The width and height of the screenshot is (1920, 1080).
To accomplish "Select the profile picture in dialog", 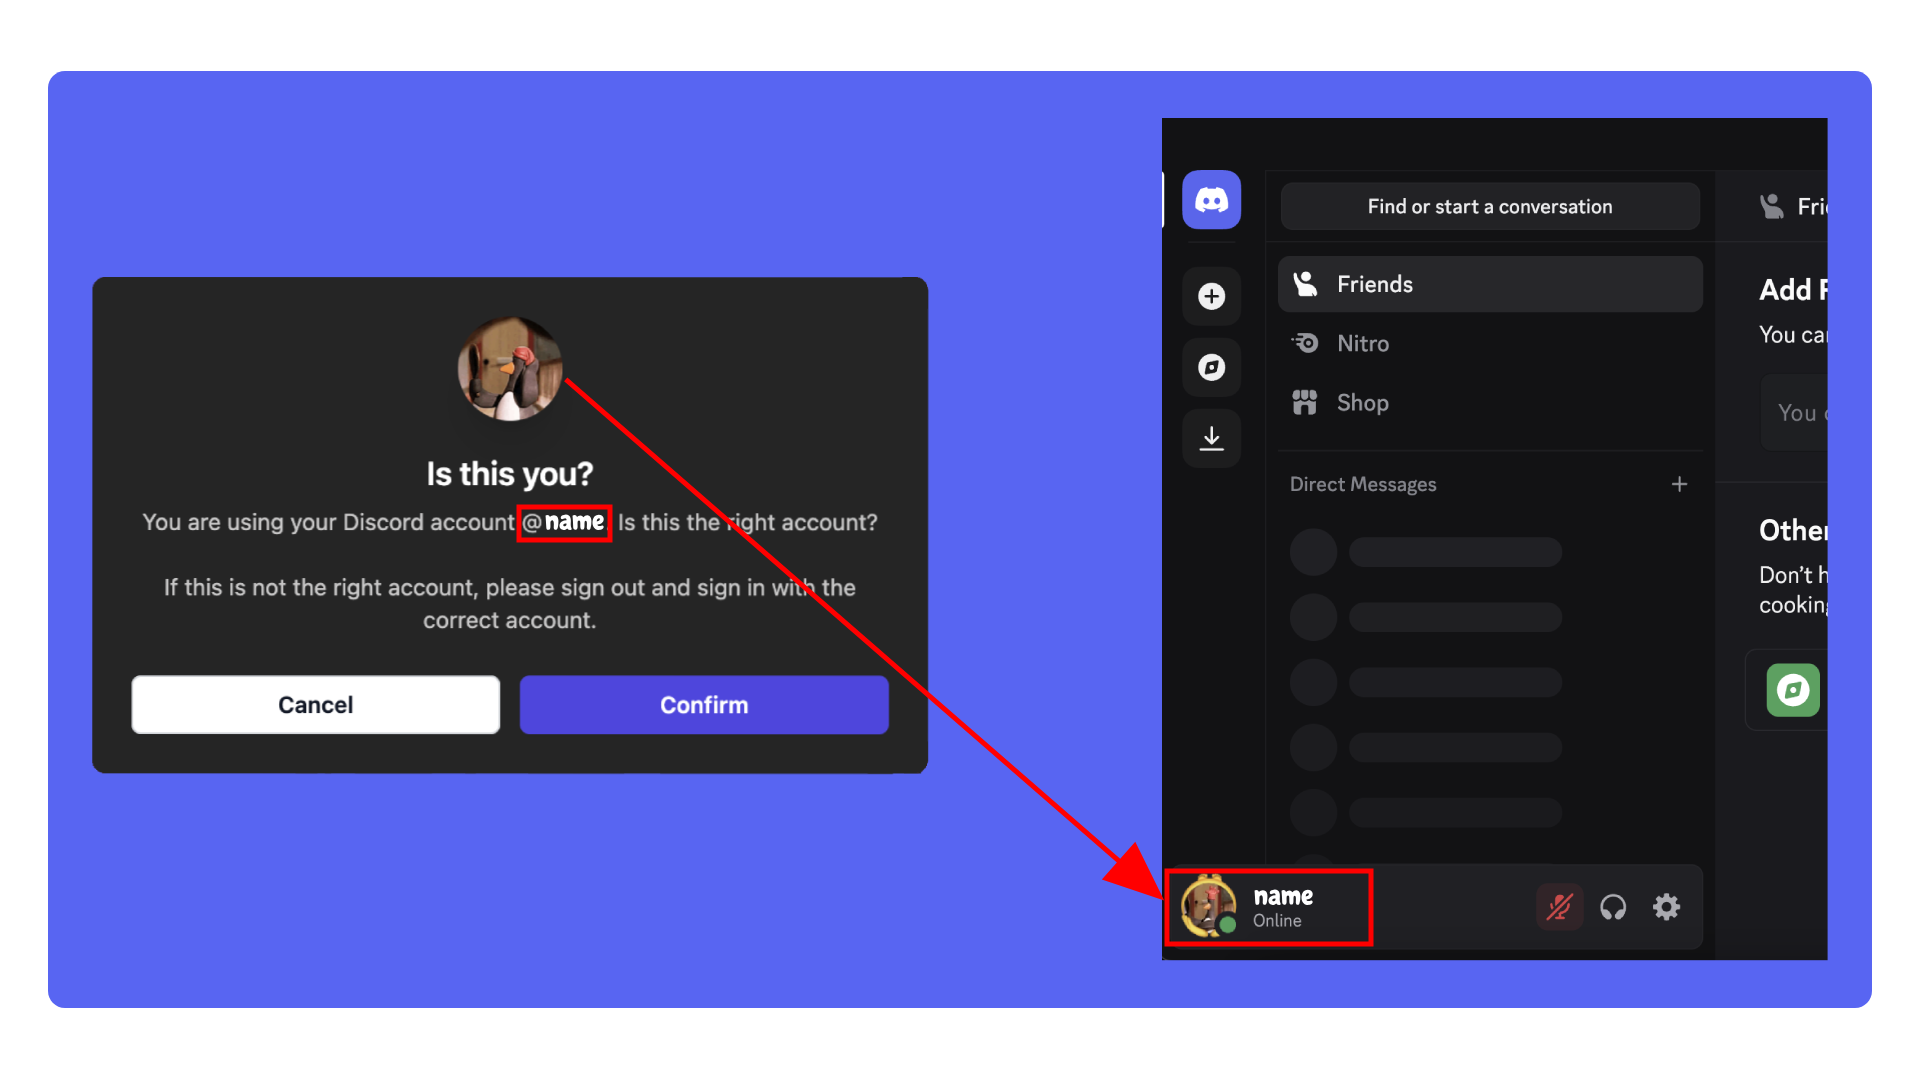I will click(510, 369).
